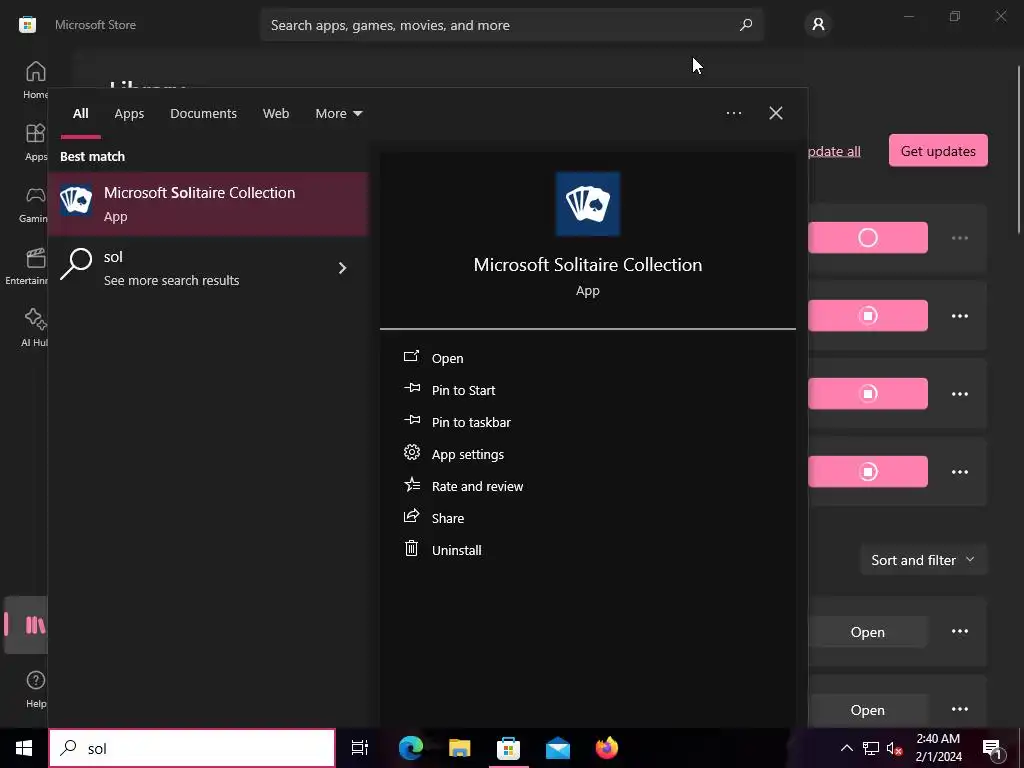Click magnifier icon in Store search bar
Viewport: 1024px width, 768px height.
tap(746, 25)
